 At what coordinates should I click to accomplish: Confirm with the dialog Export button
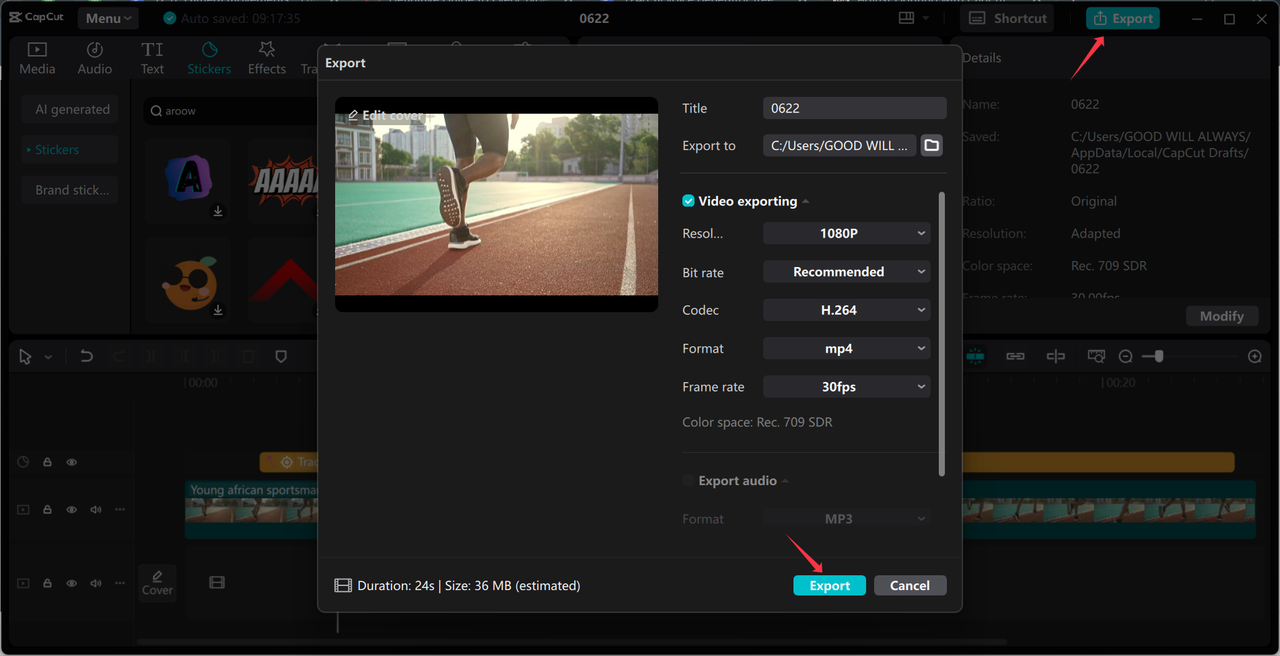[x=830, y=586]
